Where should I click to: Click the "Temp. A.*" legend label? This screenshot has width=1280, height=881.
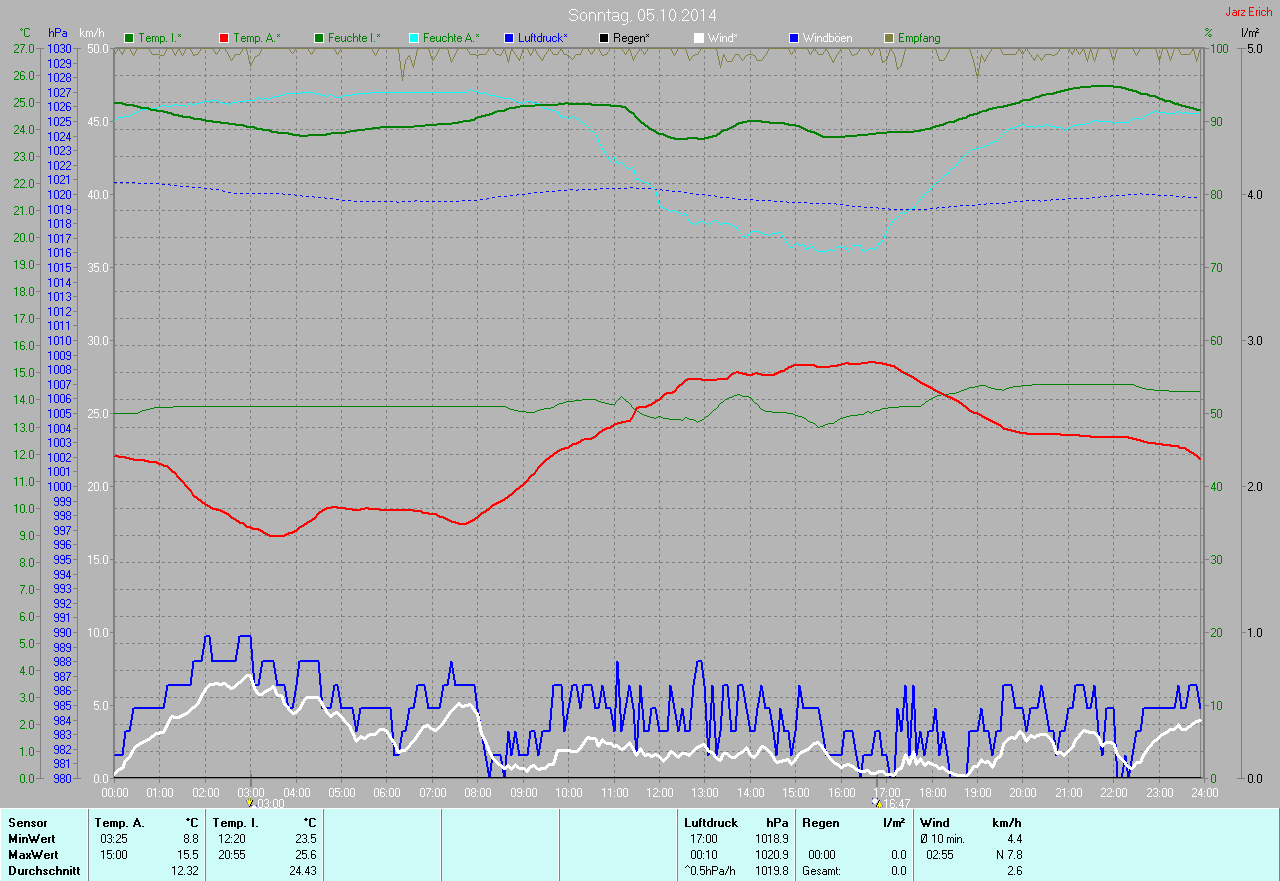pyautogui.click(x=256, y=38)
